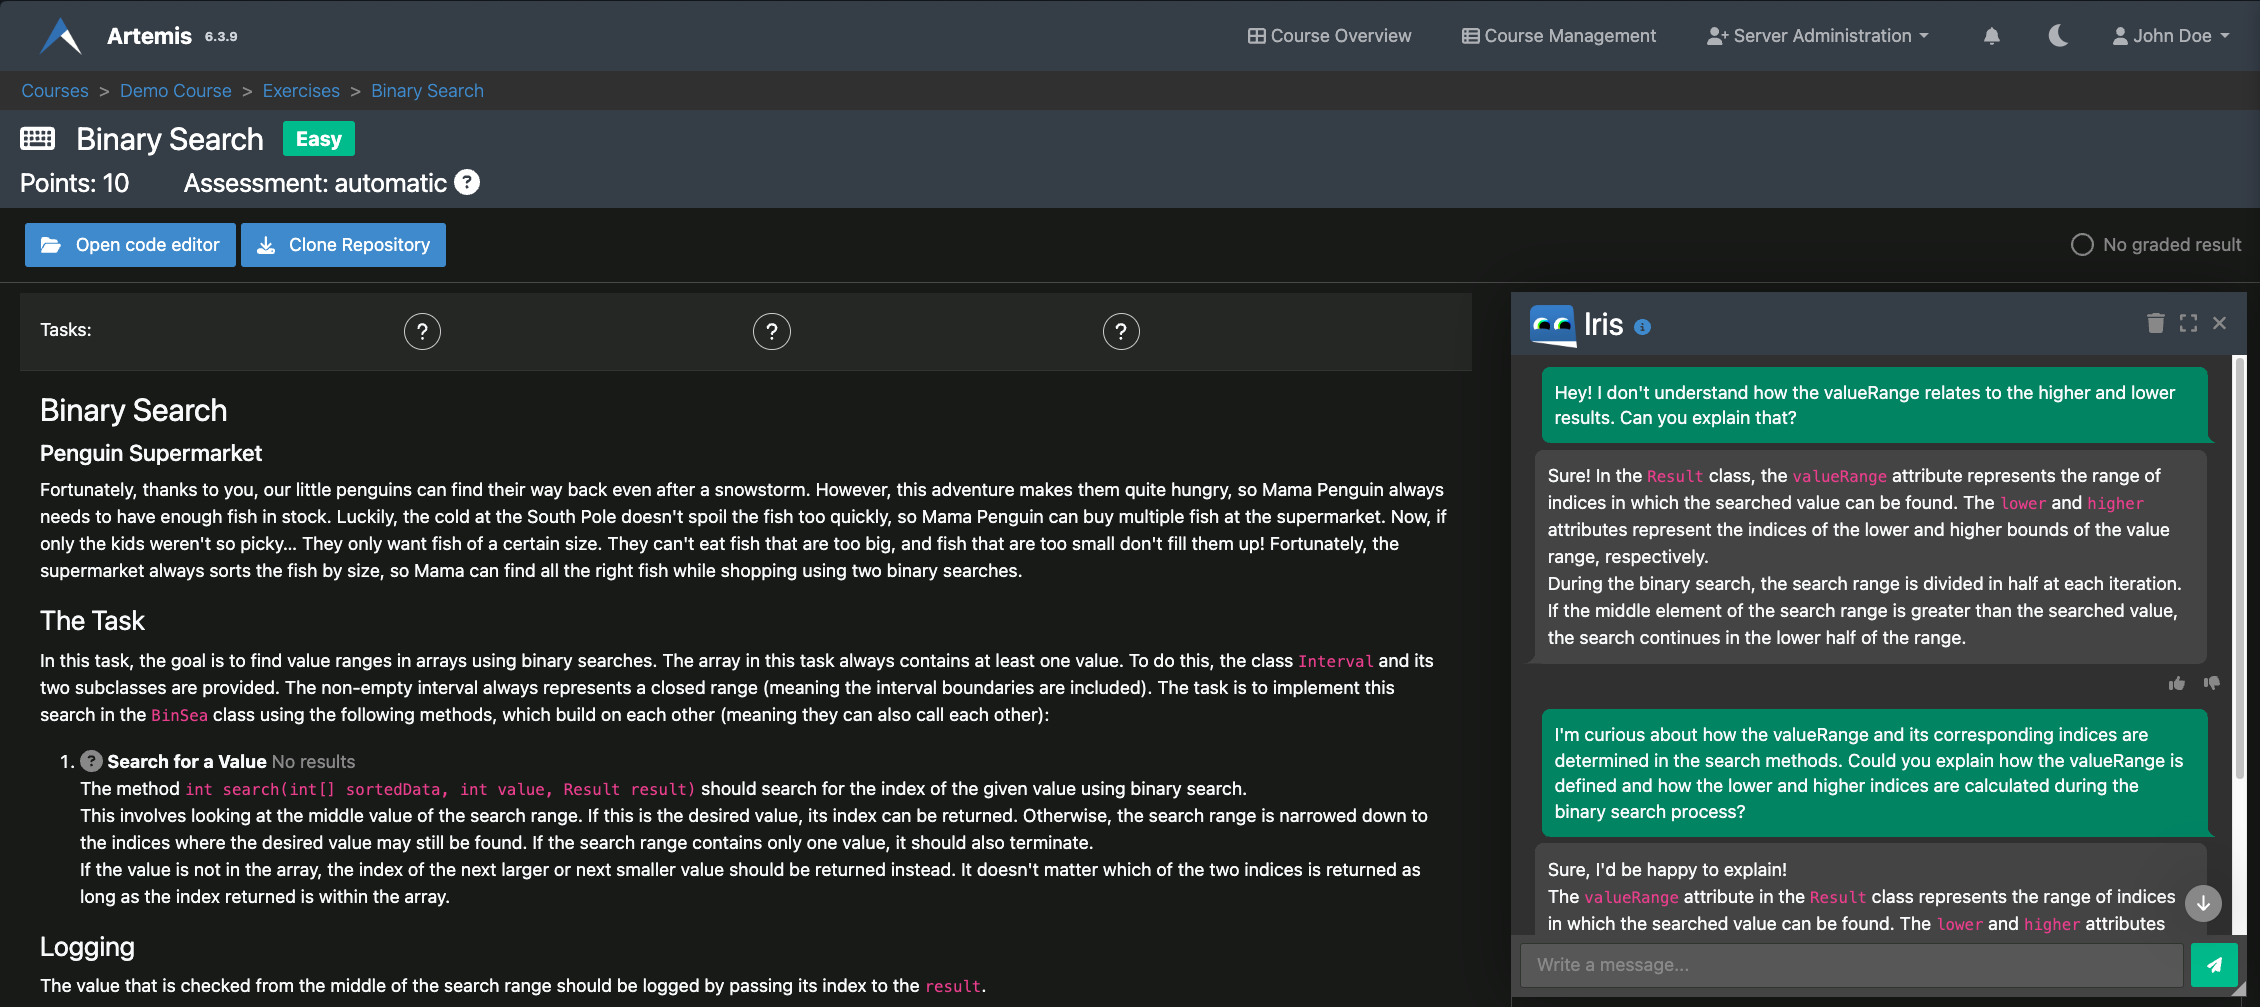This screenshot has width=2260, height=1007.
Task: Click 'Search for a Value' task title
Action: coord(187,762)
